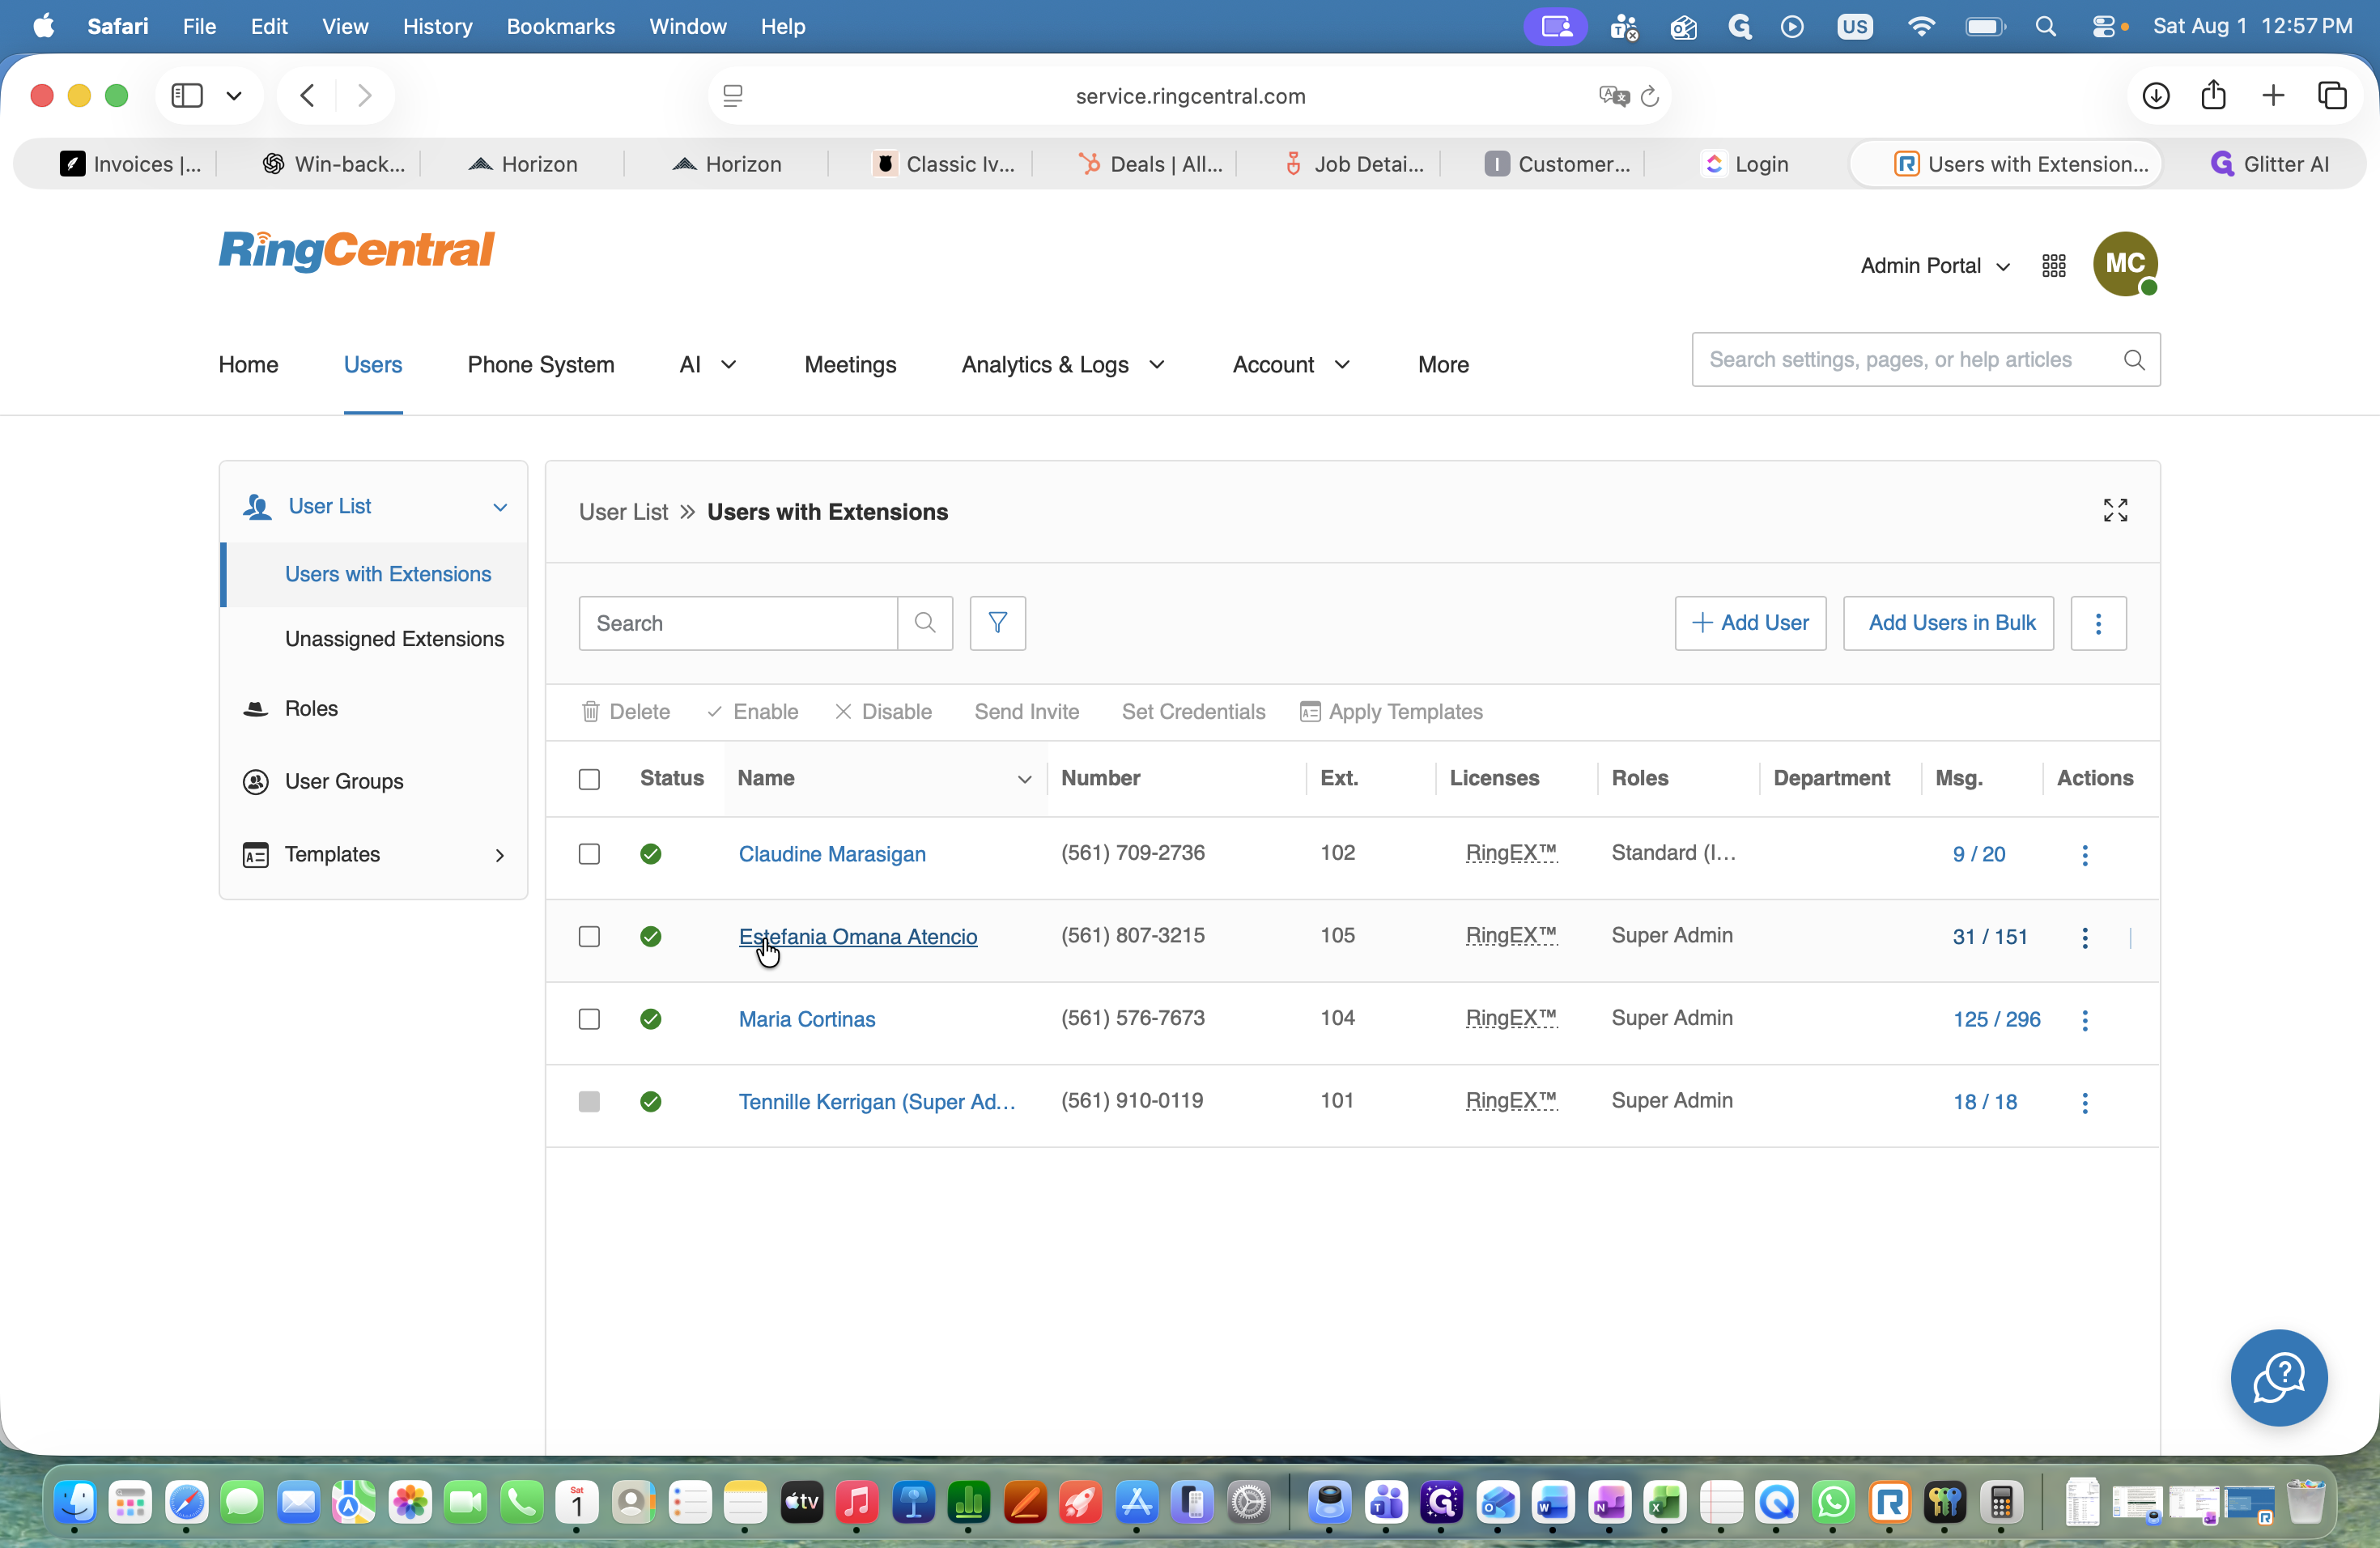Click the 125 / 296 messages link
2380x1548 pixels.
pos(1996,1020)
